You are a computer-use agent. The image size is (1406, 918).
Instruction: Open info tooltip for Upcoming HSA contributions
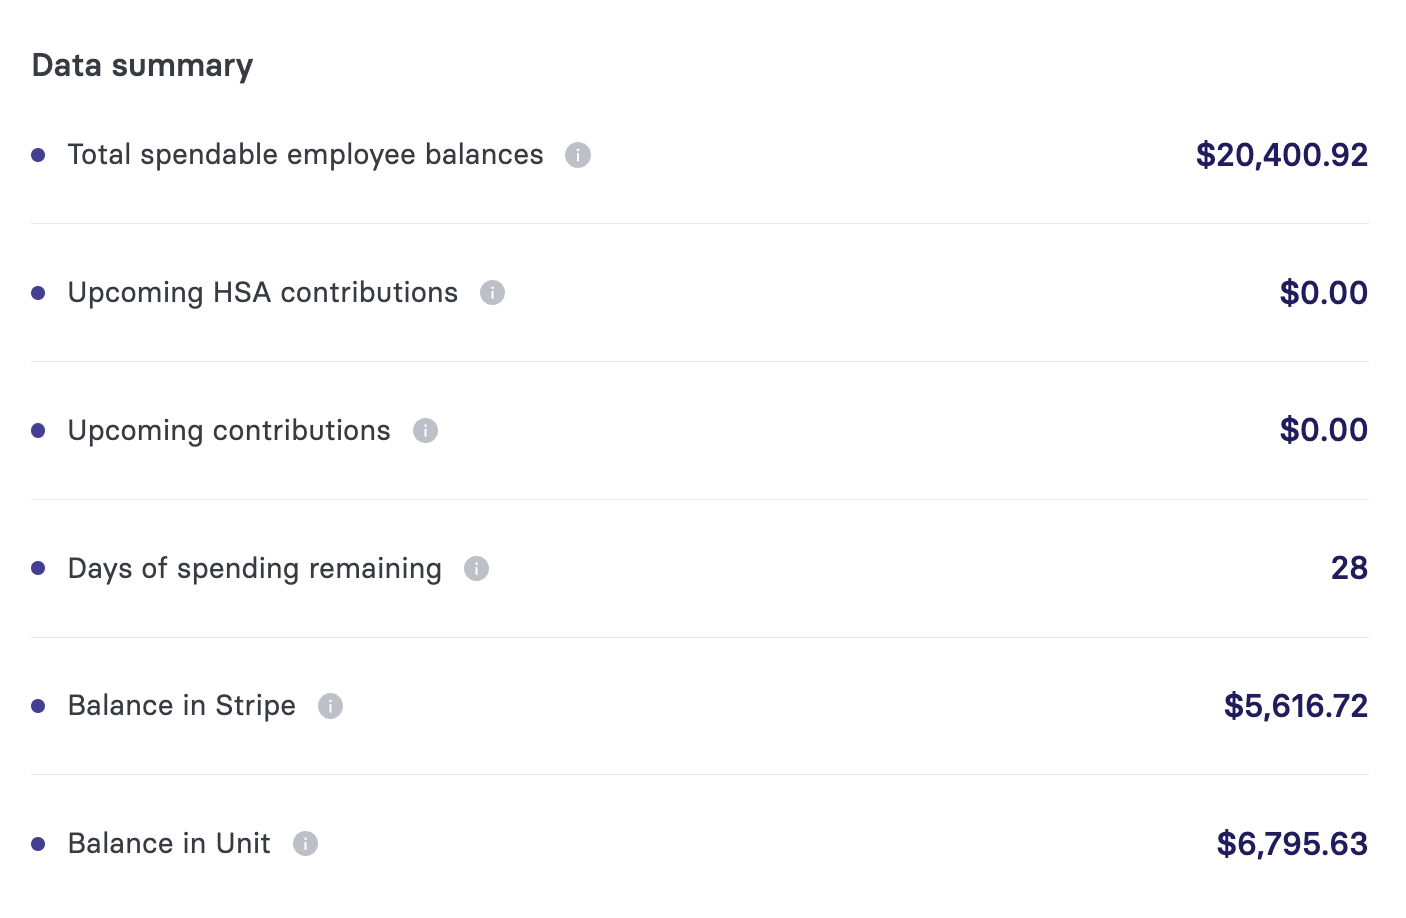492,292
